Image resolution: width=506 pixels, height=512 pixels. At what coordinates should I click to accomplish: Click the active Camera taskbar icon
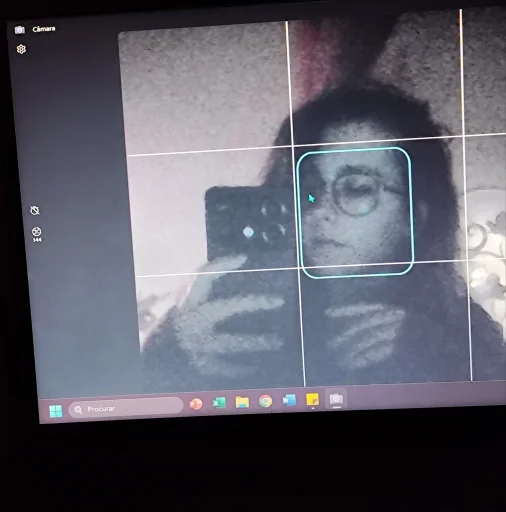[x=336, y=399]
